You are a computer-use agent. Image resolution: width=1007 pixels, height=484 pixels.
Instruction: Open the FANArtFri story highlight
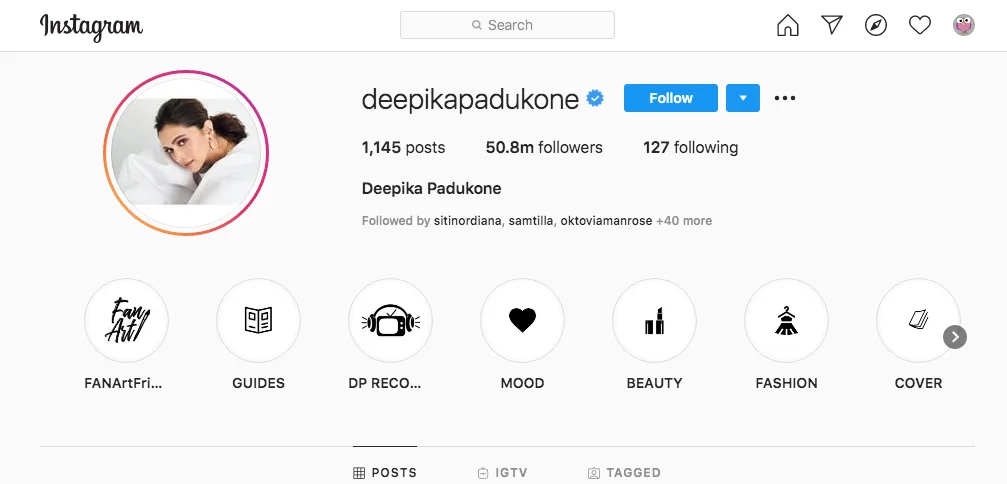point(126,321)
